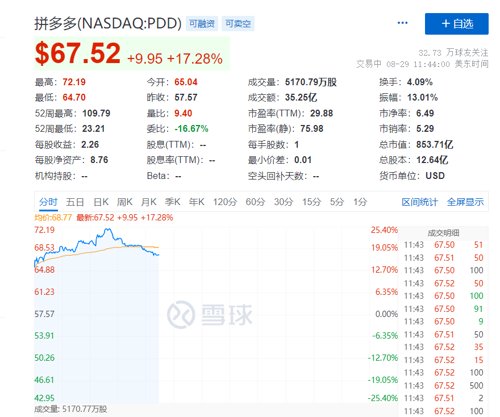500x417 pixels.
Task: Select the 15分 chart interval
Action: 311,202
